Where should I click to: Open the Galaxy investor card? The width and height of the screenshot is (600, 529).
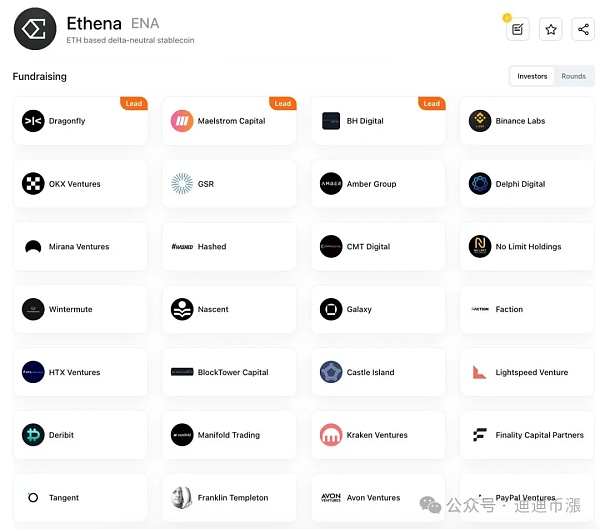click(378, 309)
